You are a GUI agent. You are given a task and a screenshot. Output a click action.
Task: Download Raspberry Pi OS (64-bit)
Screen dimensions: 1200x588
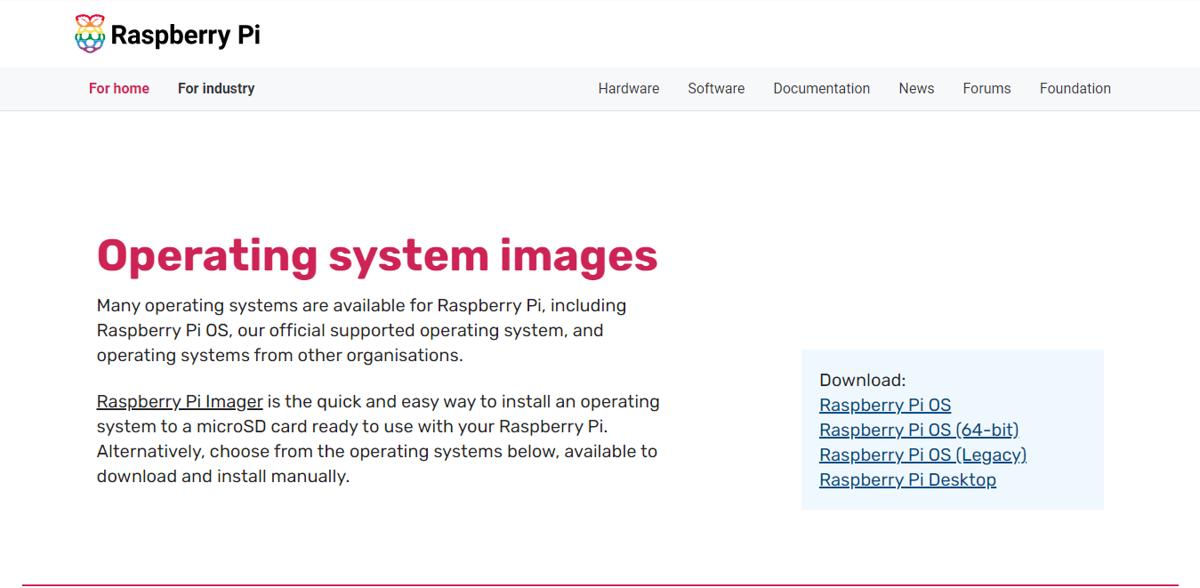coord(920,429)
